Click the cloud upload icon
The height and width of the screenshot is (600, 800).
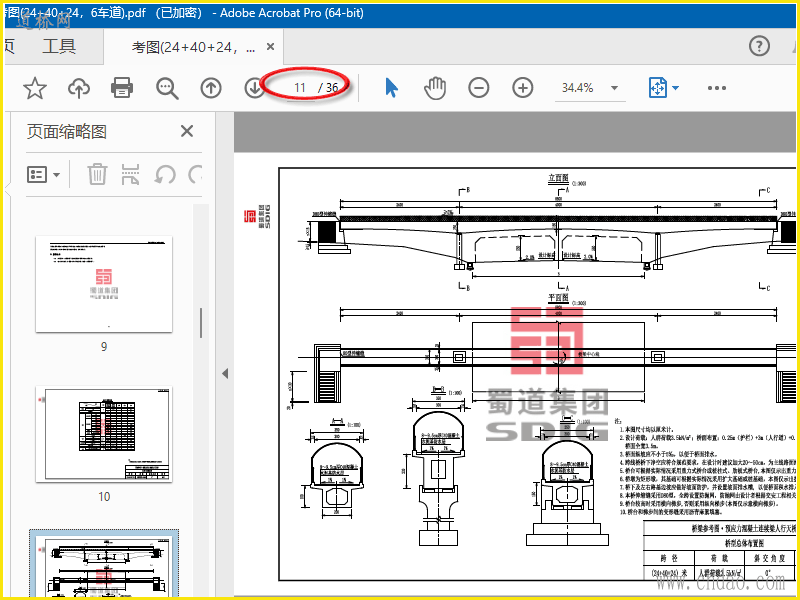(79, 88)
